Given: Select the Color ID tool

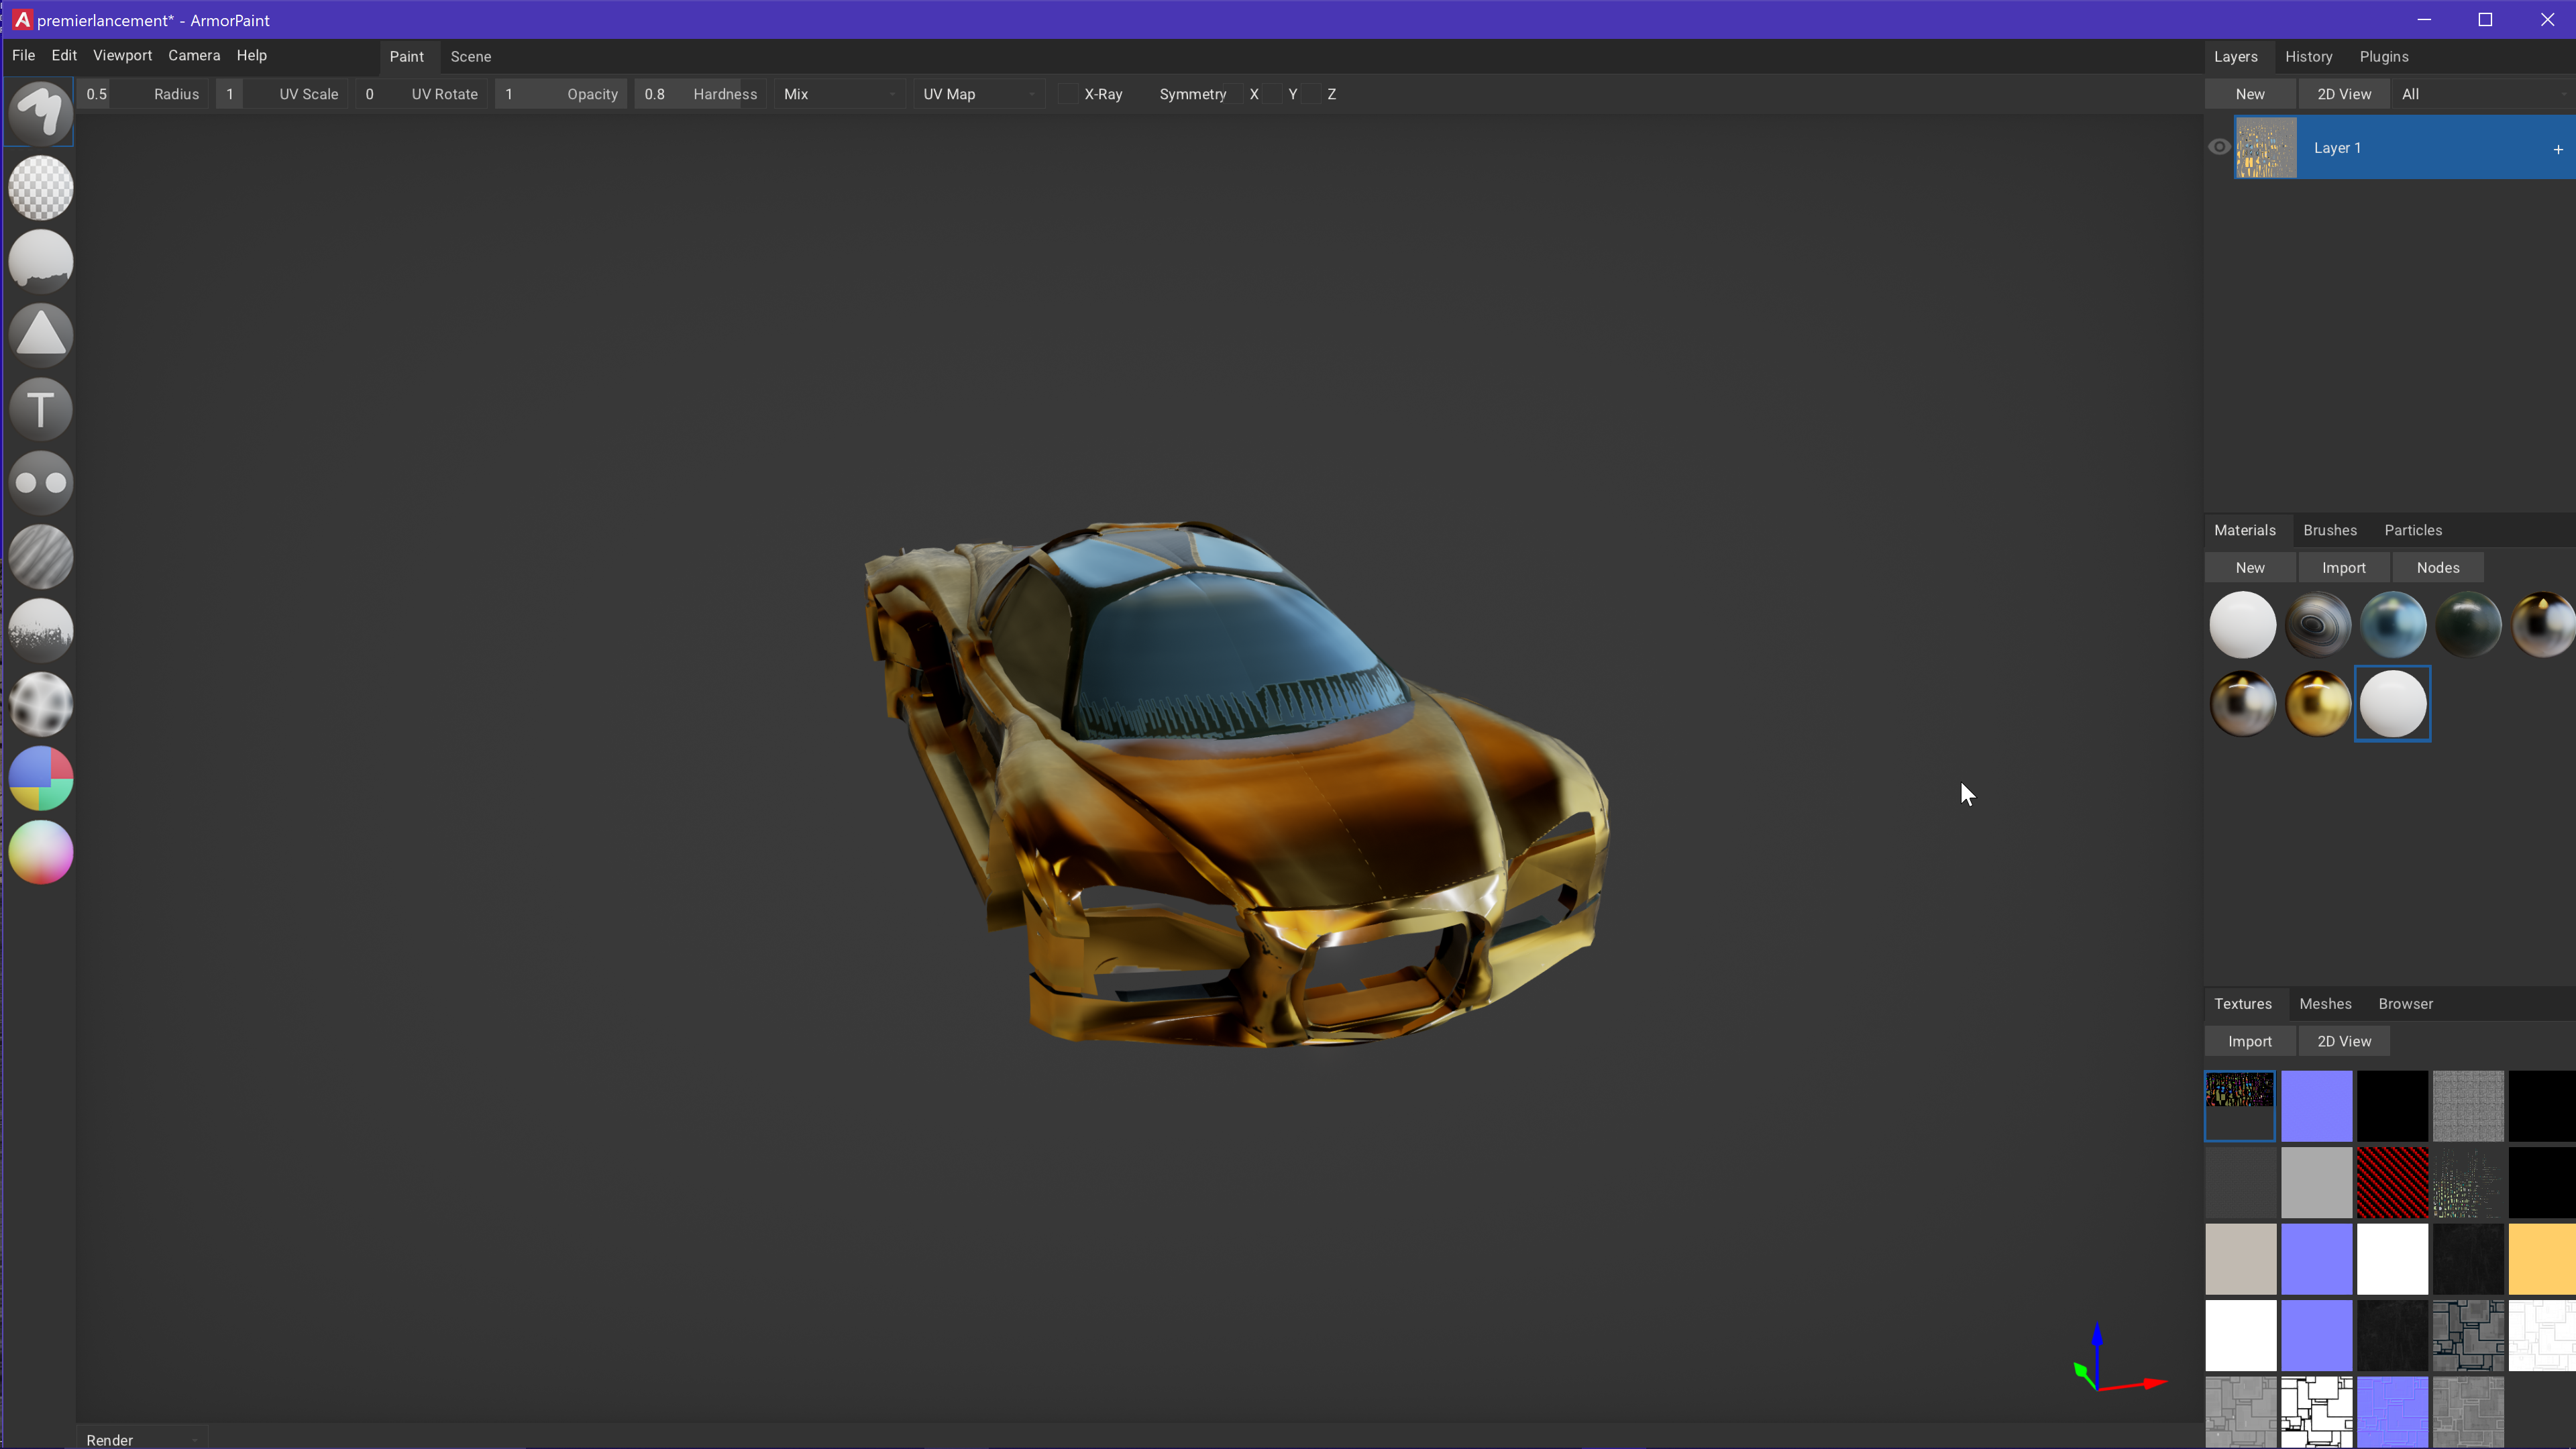Looking at the screenshot, I should tap(41, 779).
